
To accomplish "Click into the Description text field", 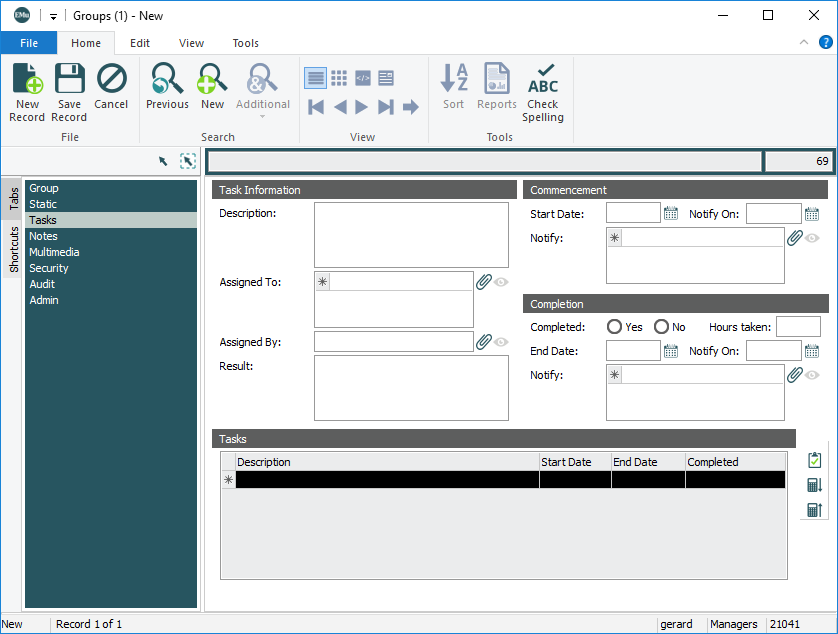I will [411, 235].
